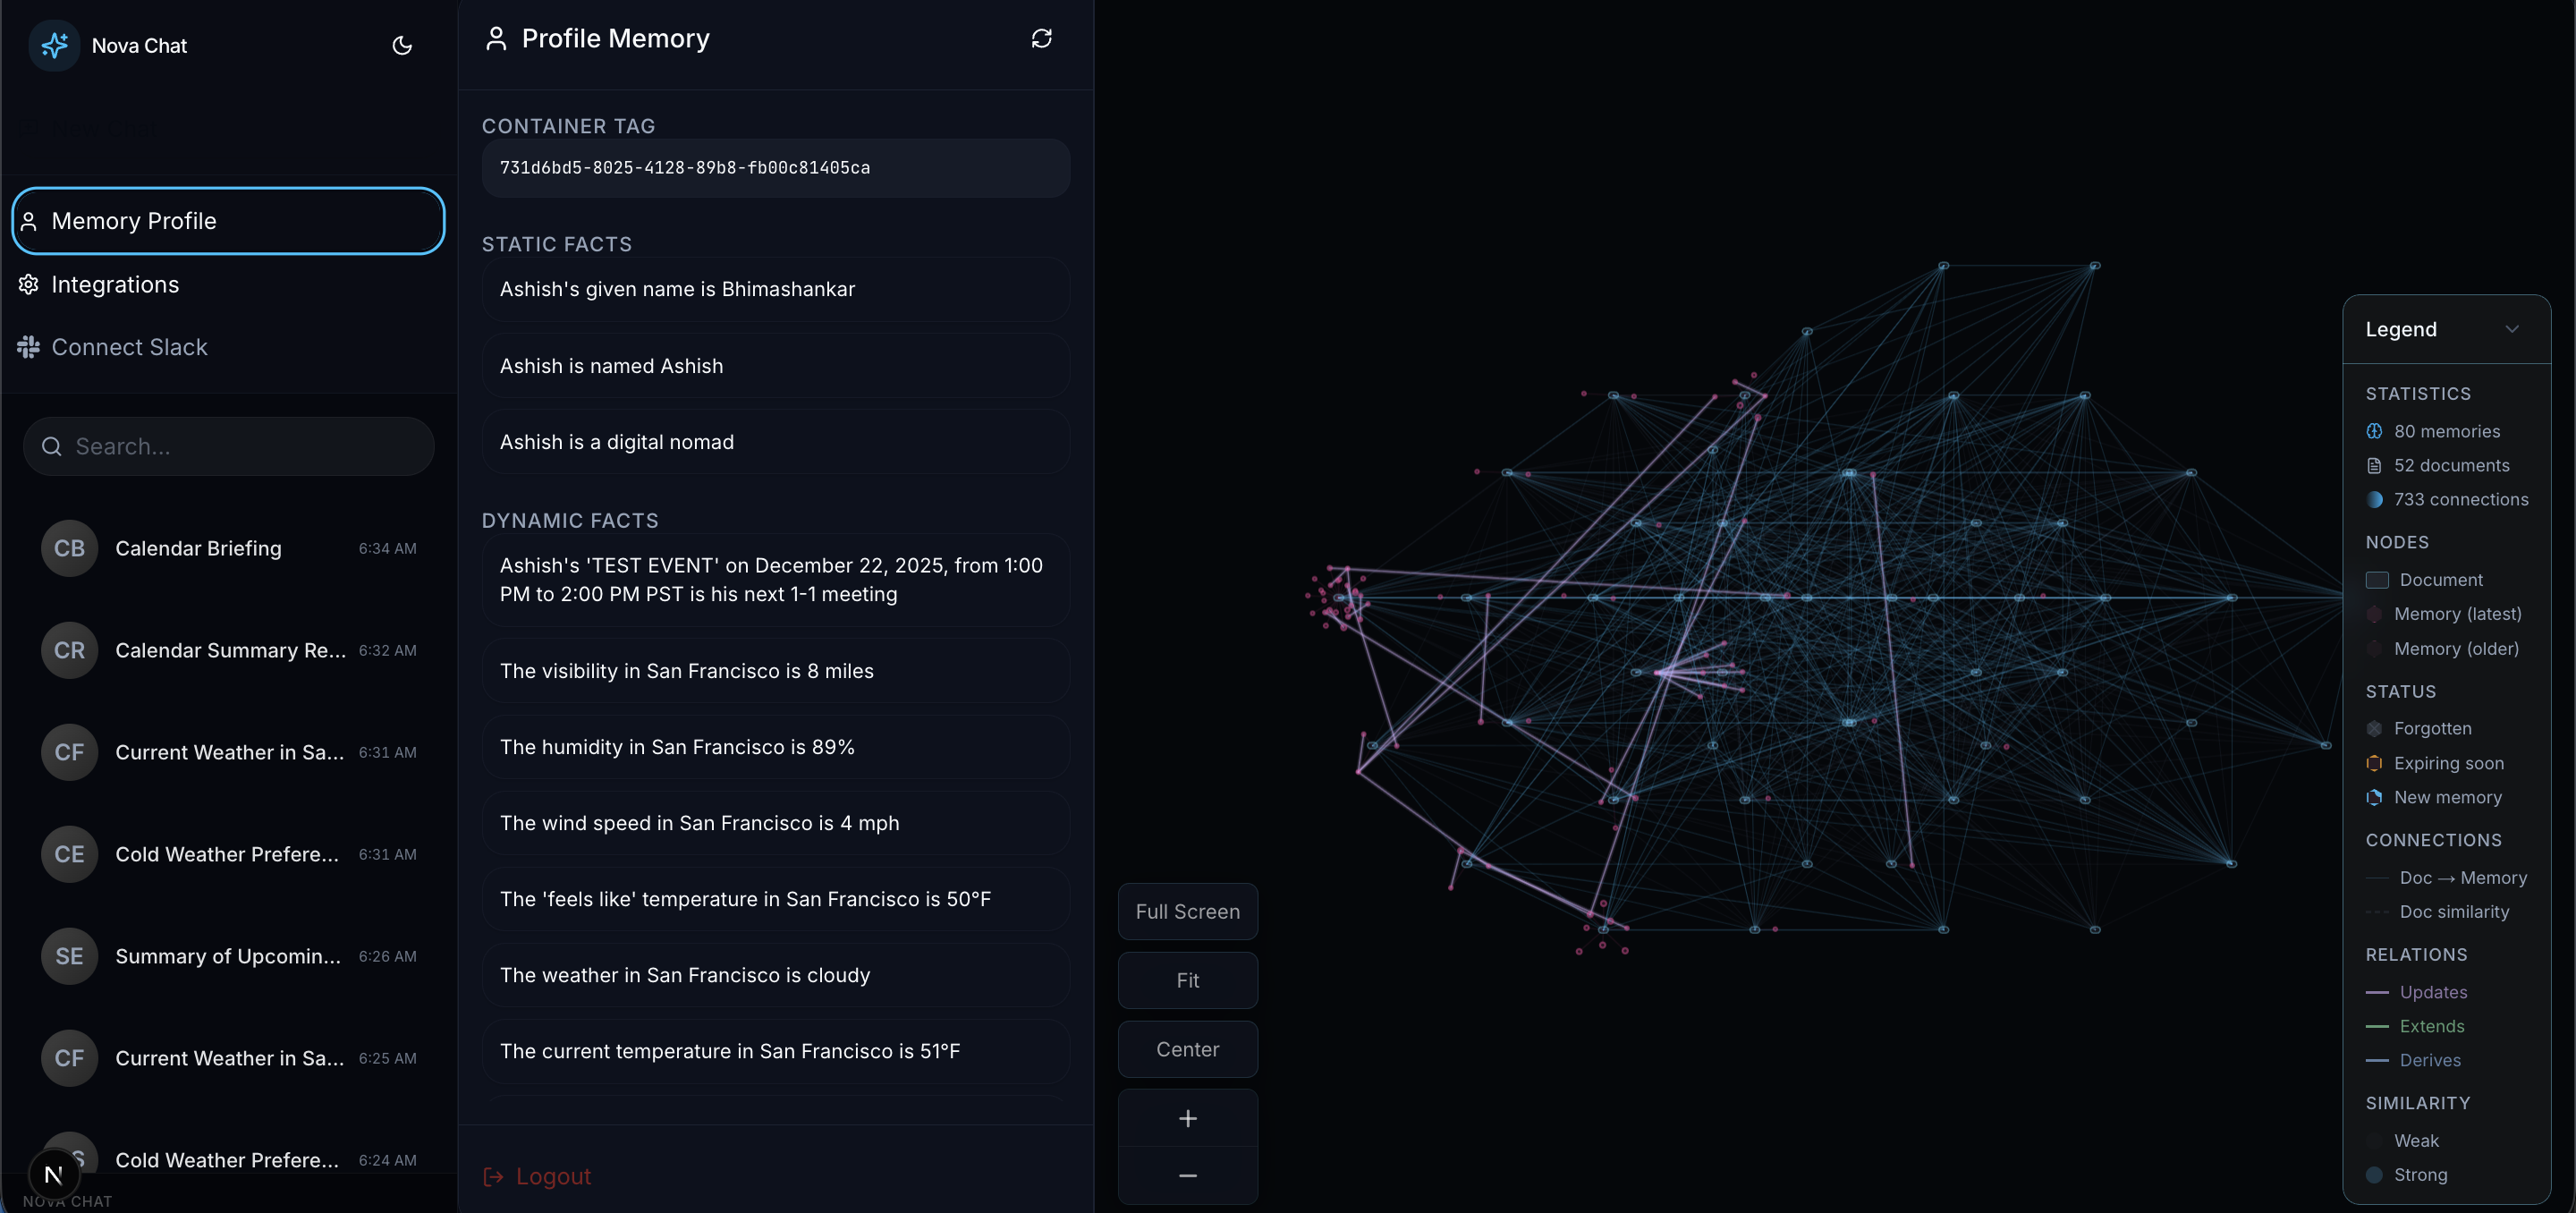The image size is (2576, 1213).
Task: Click the Search chats input field
Action: (x=240, y=446)
